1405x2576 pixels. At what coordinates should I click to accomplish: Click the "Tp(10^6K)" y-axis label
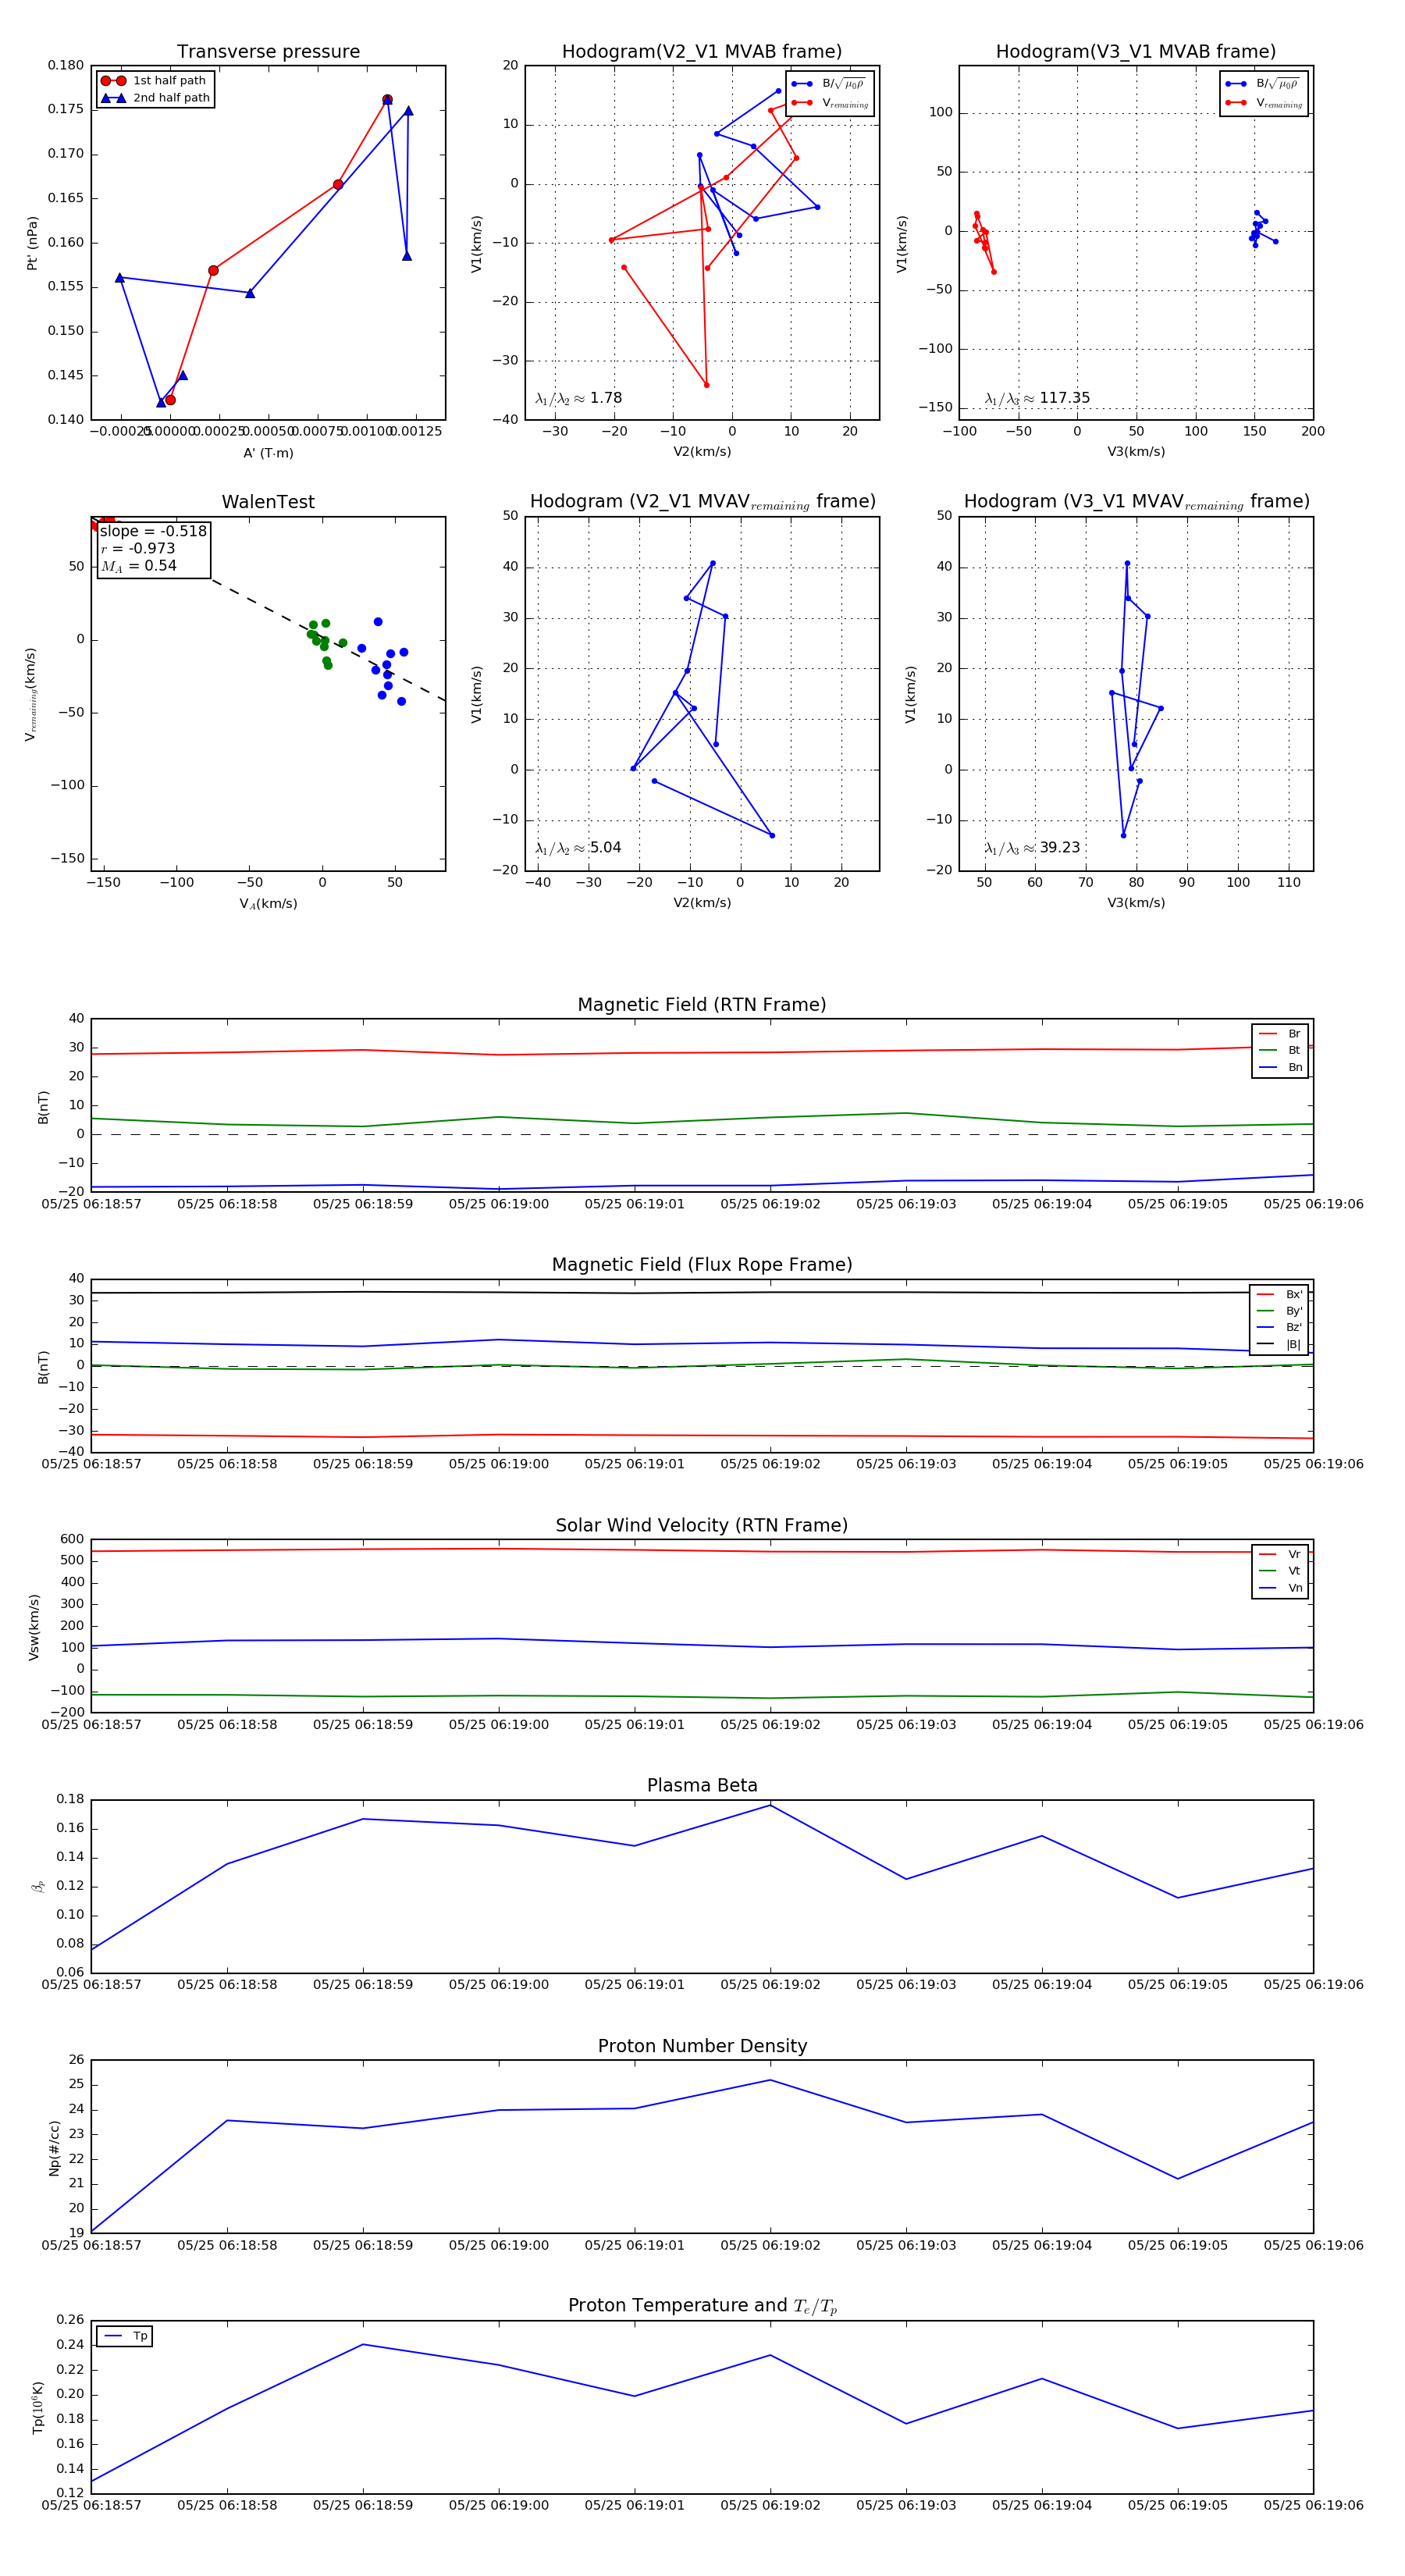38,2408
